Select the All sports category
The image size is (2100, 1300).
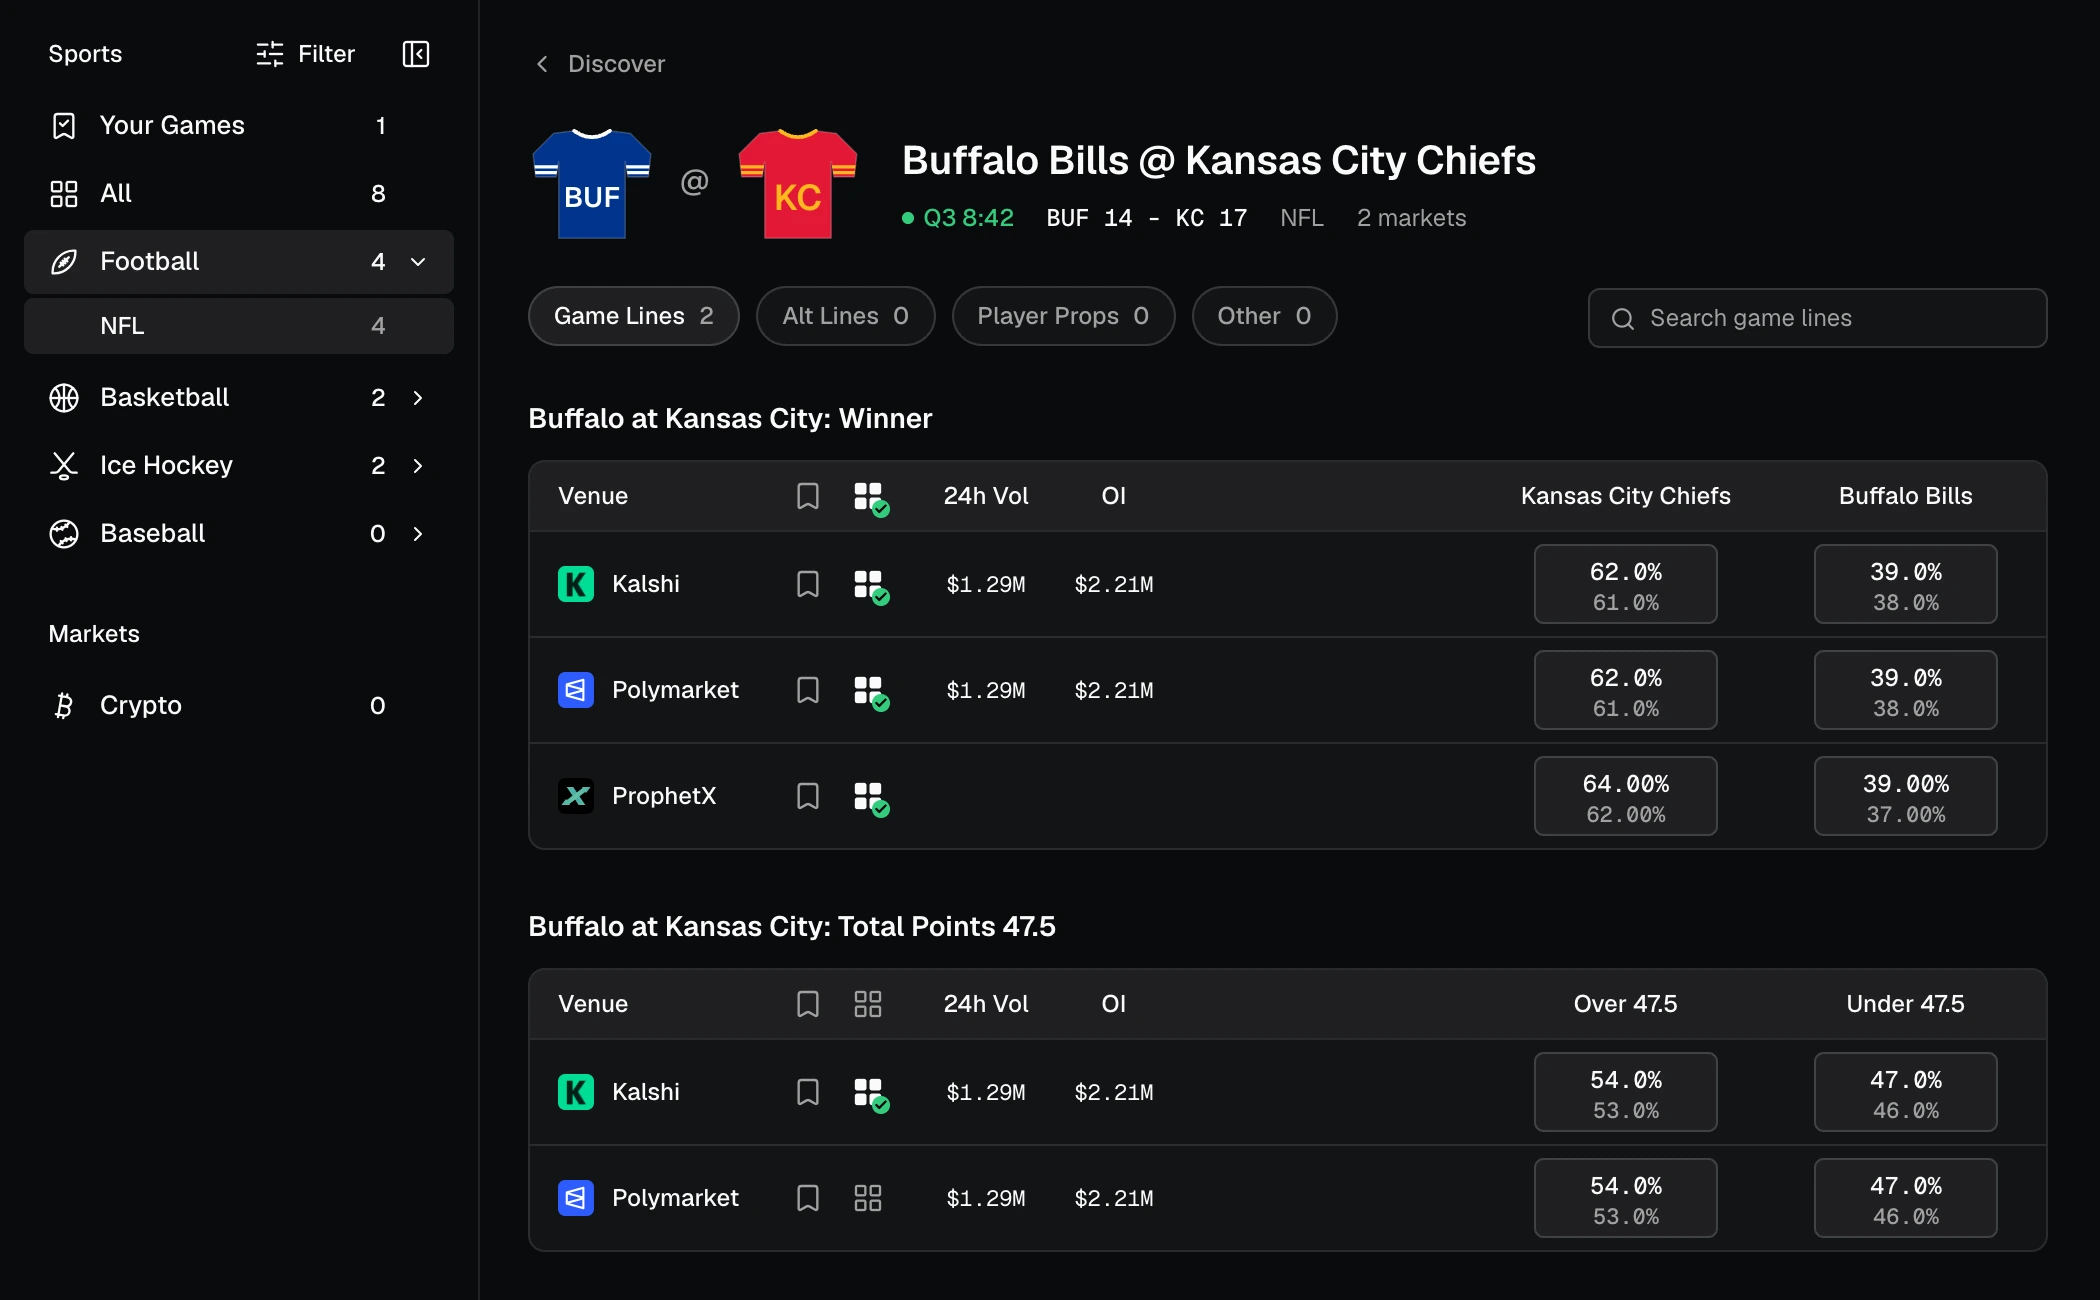(239, 193)
